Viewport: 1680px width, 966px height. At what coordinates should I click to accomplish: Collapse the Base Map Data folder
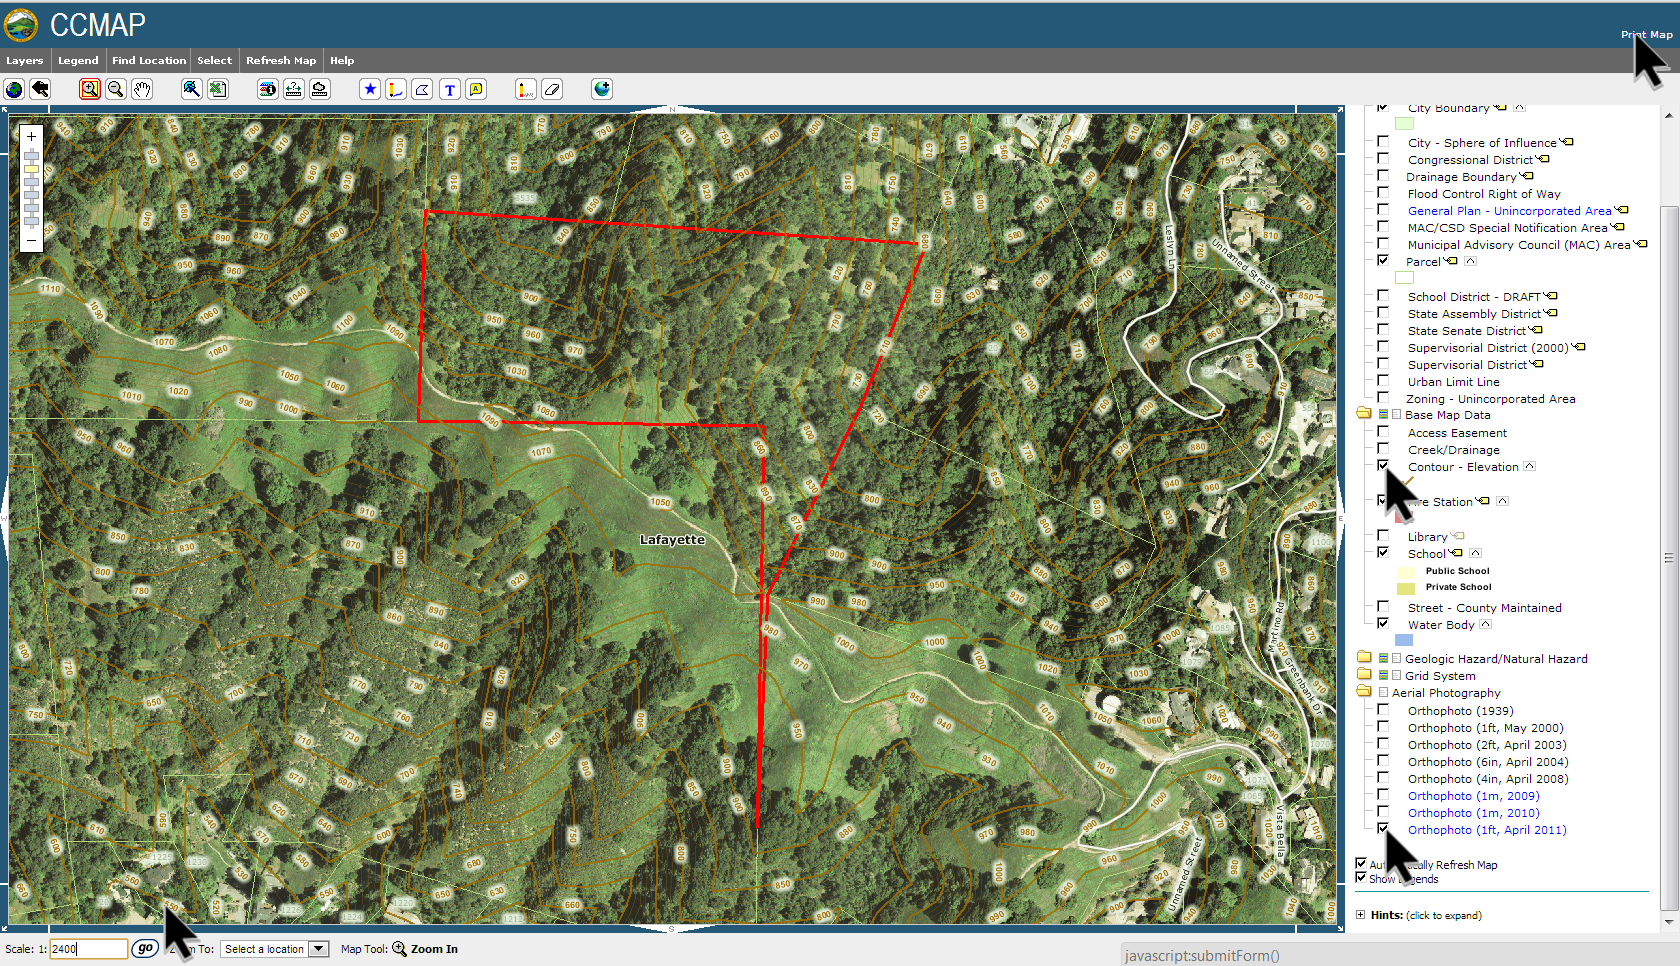(1364, 413)
